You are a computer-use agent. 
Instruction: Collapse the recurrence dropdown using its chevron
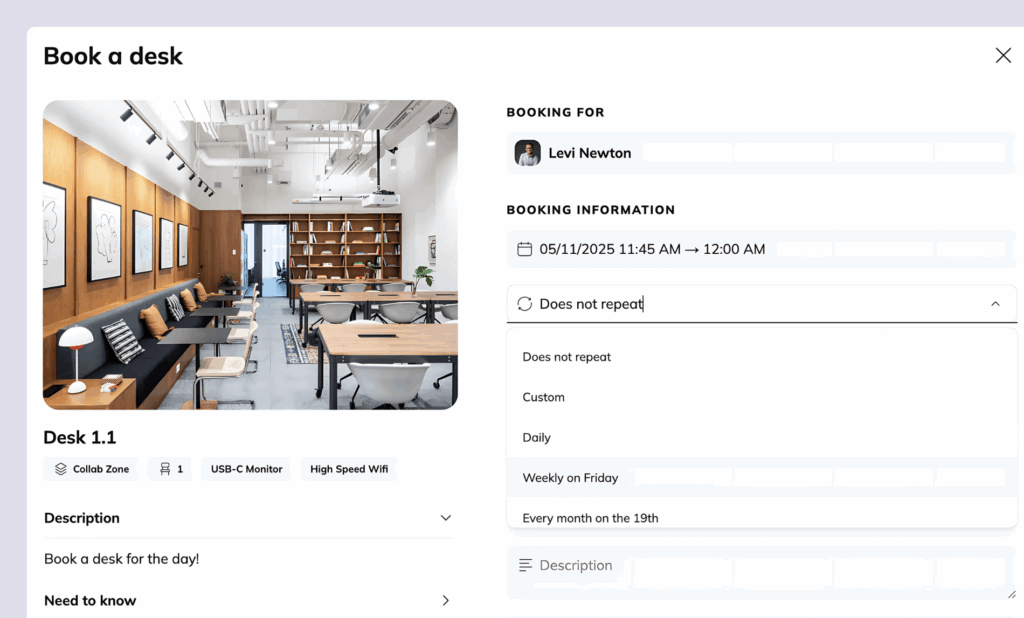(995, 303)
